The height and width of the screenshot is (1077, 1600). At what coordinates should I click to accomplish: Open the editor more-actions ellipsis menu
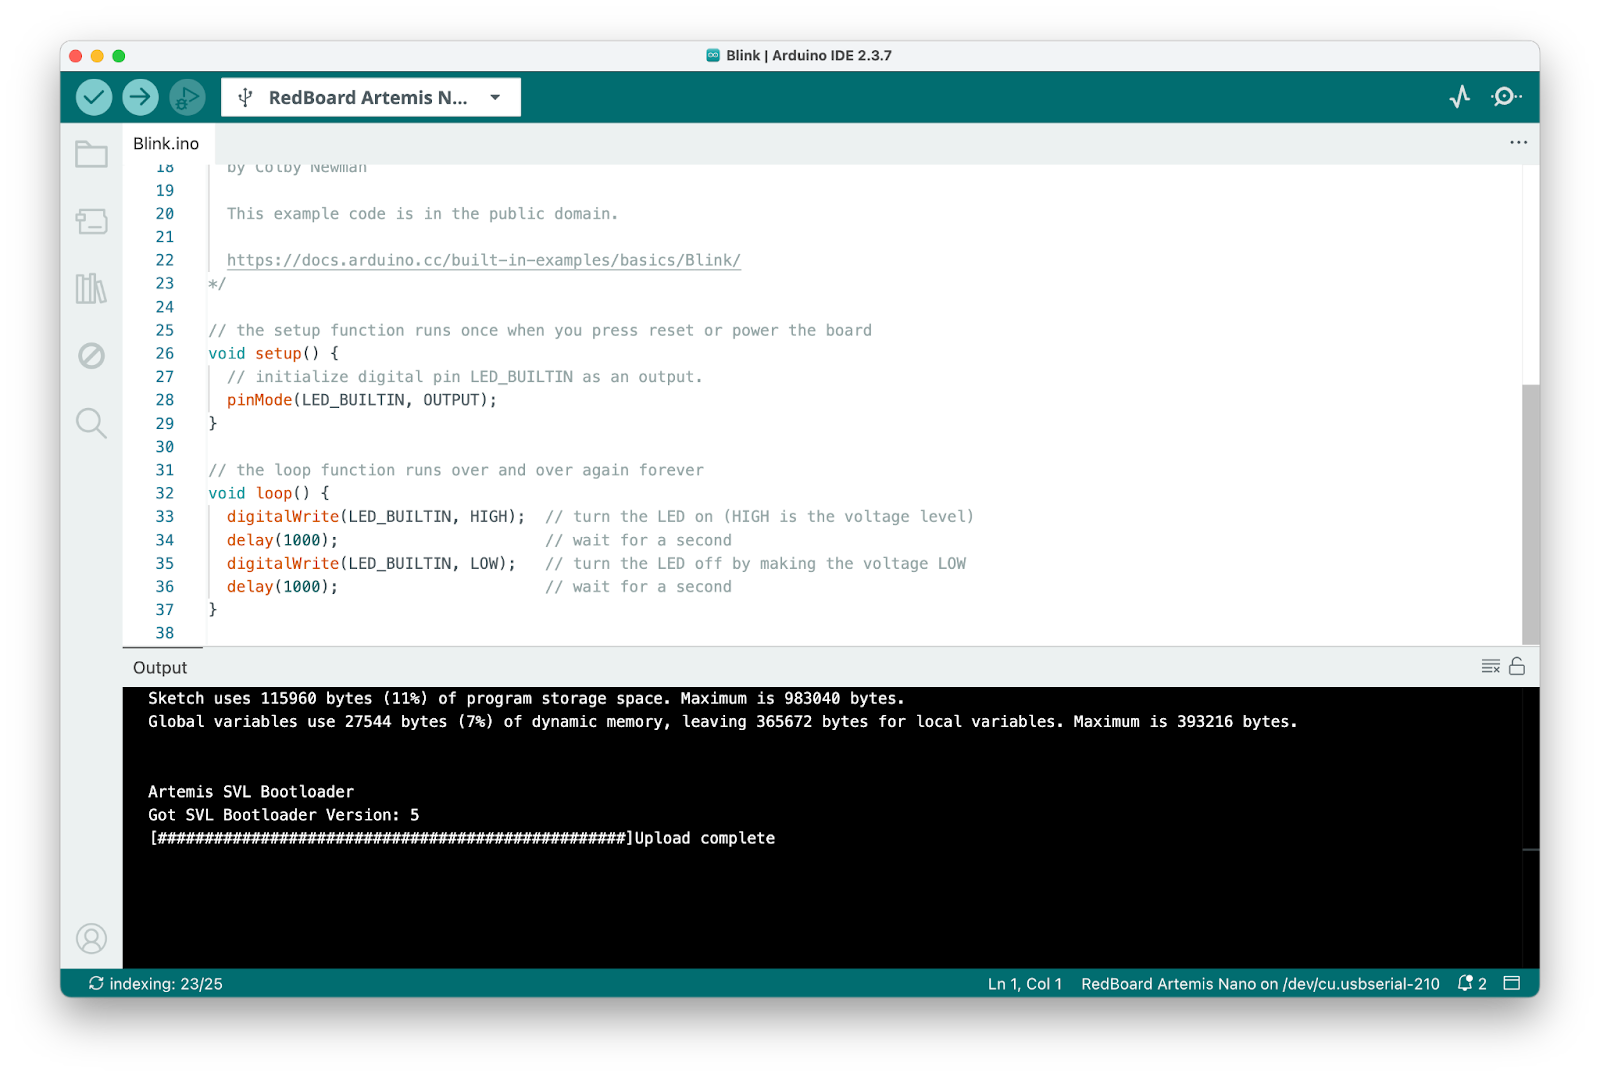point(1518,143)
